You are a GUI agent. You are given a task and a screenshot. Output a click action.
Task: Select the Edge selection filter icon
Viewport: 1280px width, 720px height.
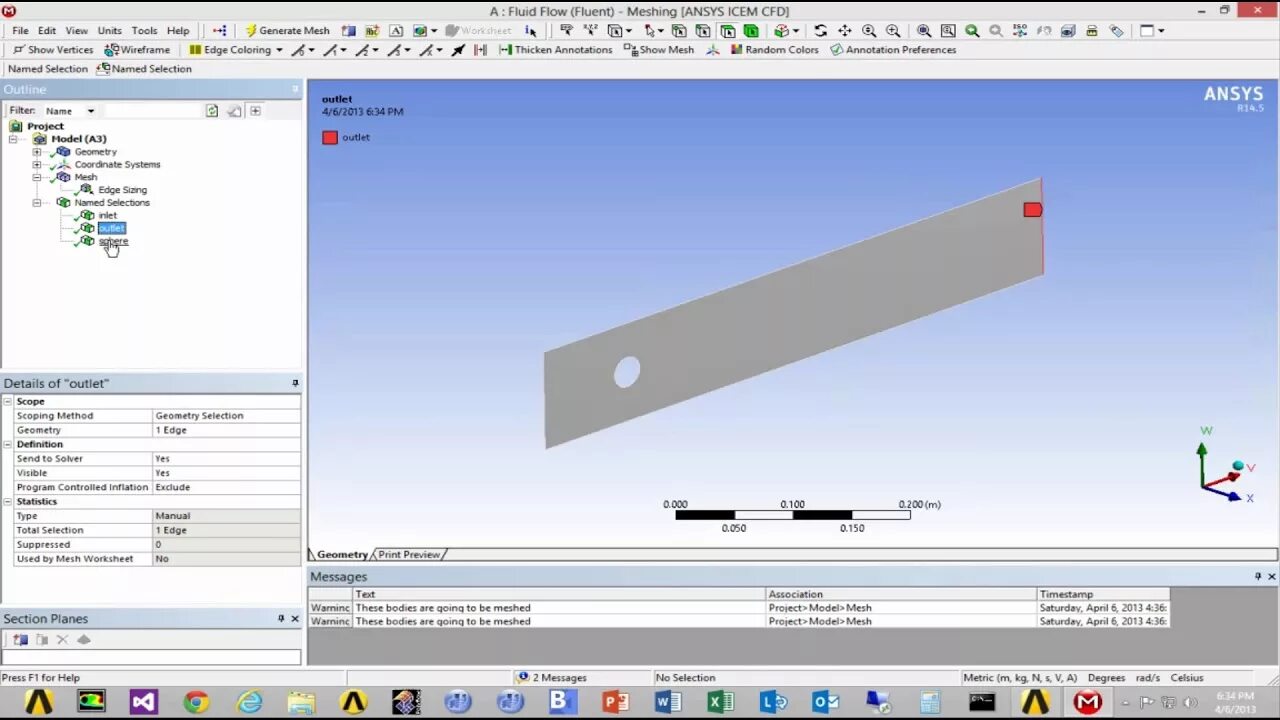point(702,30)
